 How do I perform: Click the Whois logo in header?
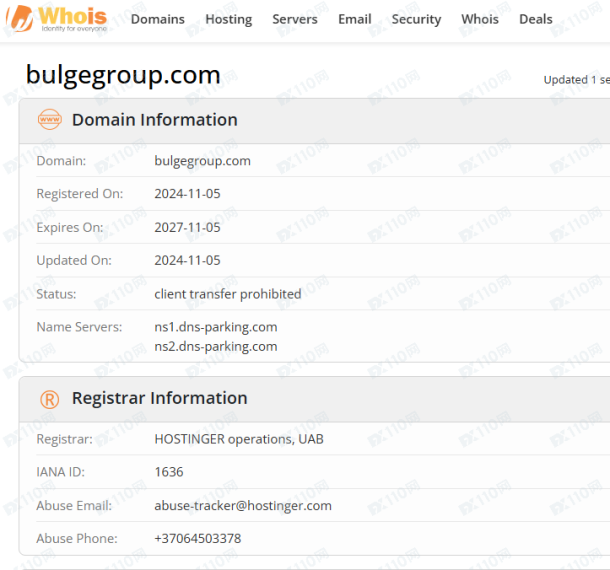[x=57, y=19]
